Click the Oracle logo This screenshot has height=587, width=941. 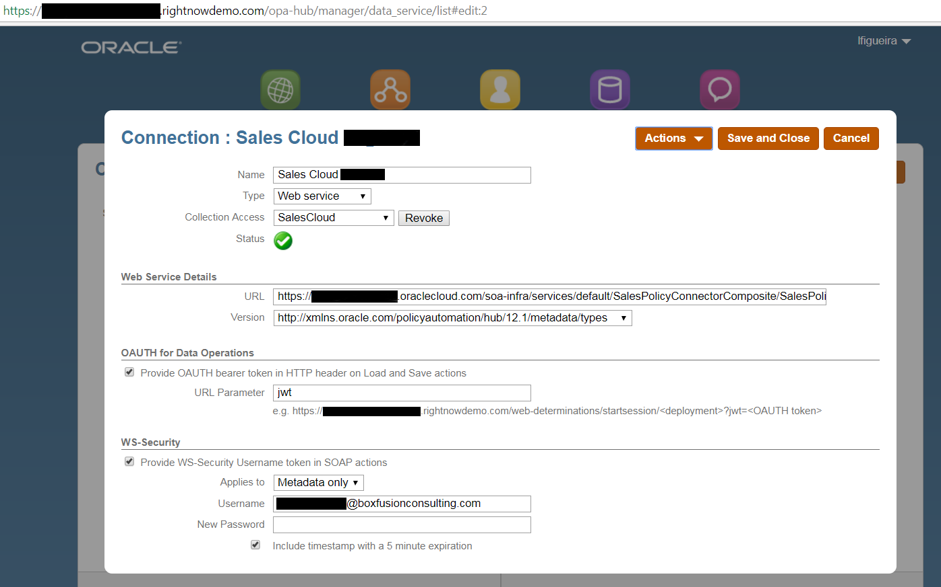click(x=131, y=47)
